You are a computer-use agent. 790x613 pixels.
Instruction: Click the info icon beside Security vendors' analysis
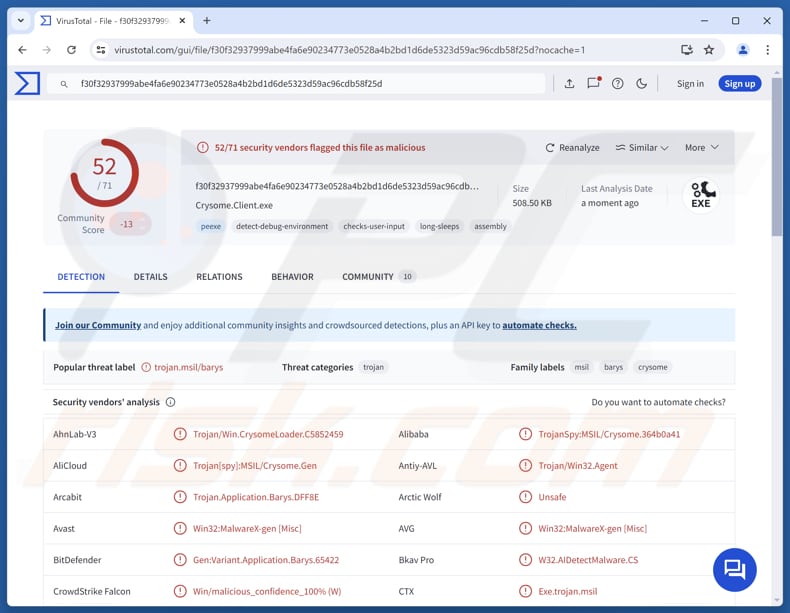pos(171,402)
